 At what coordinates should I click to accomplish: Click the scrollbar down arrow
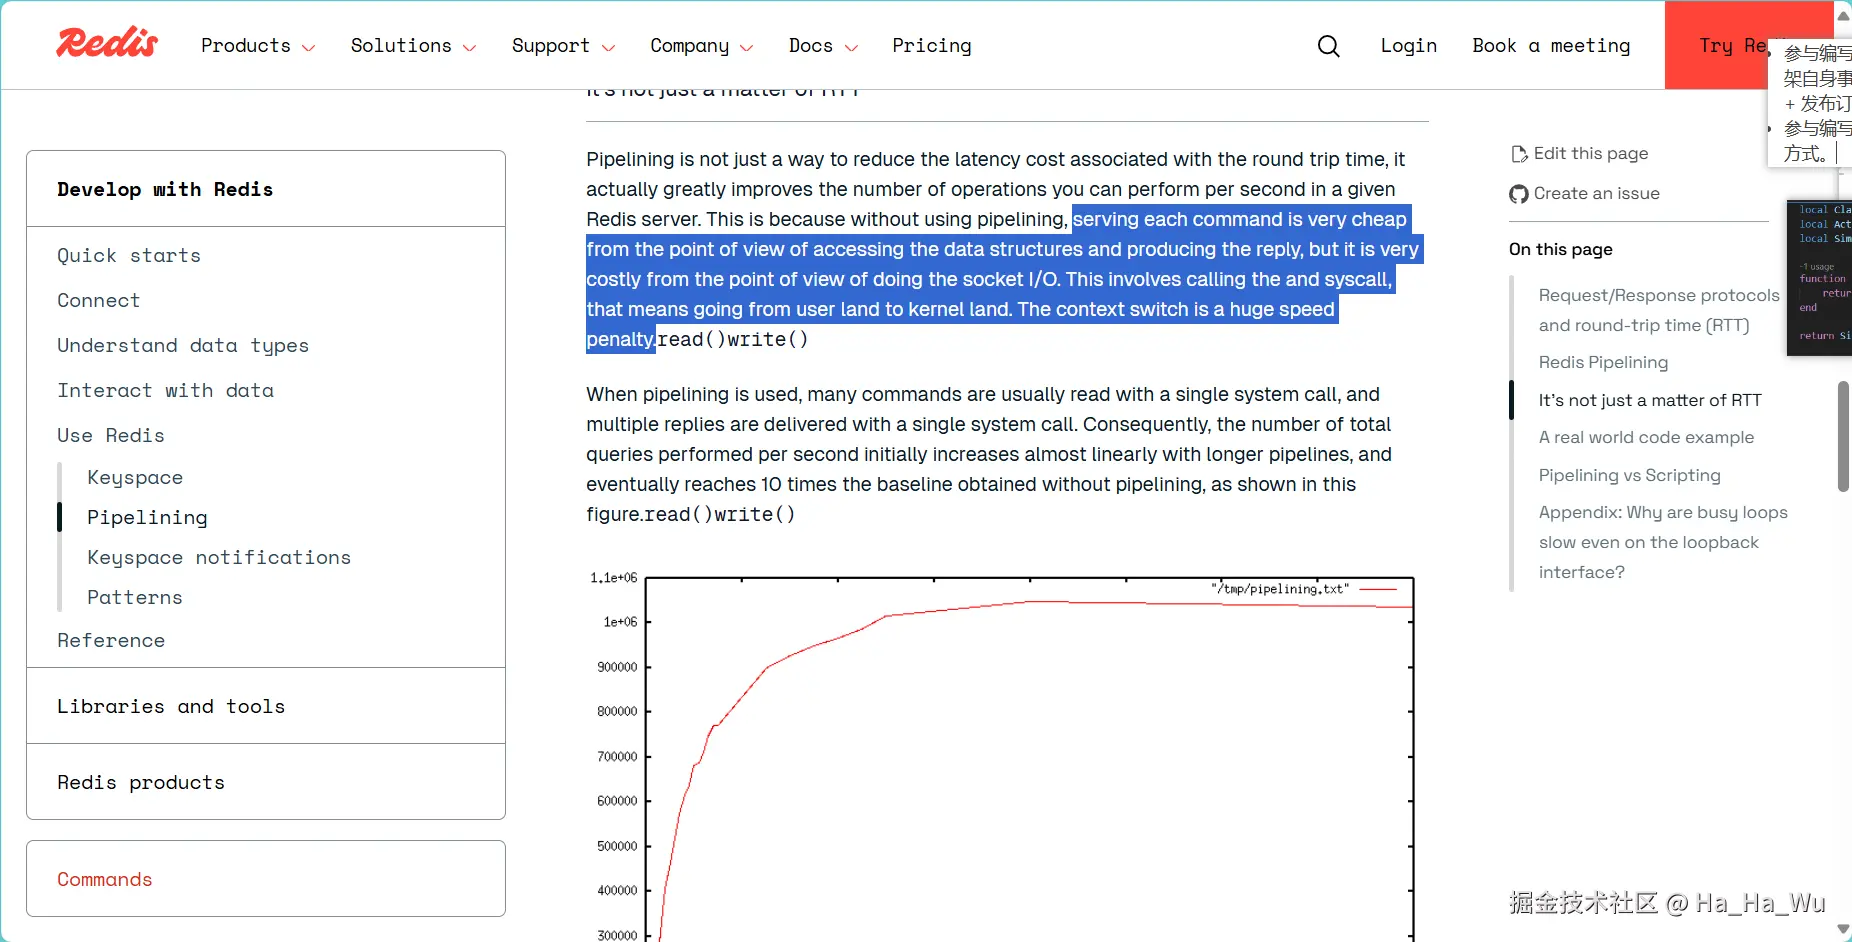[x=1843, y=930]
